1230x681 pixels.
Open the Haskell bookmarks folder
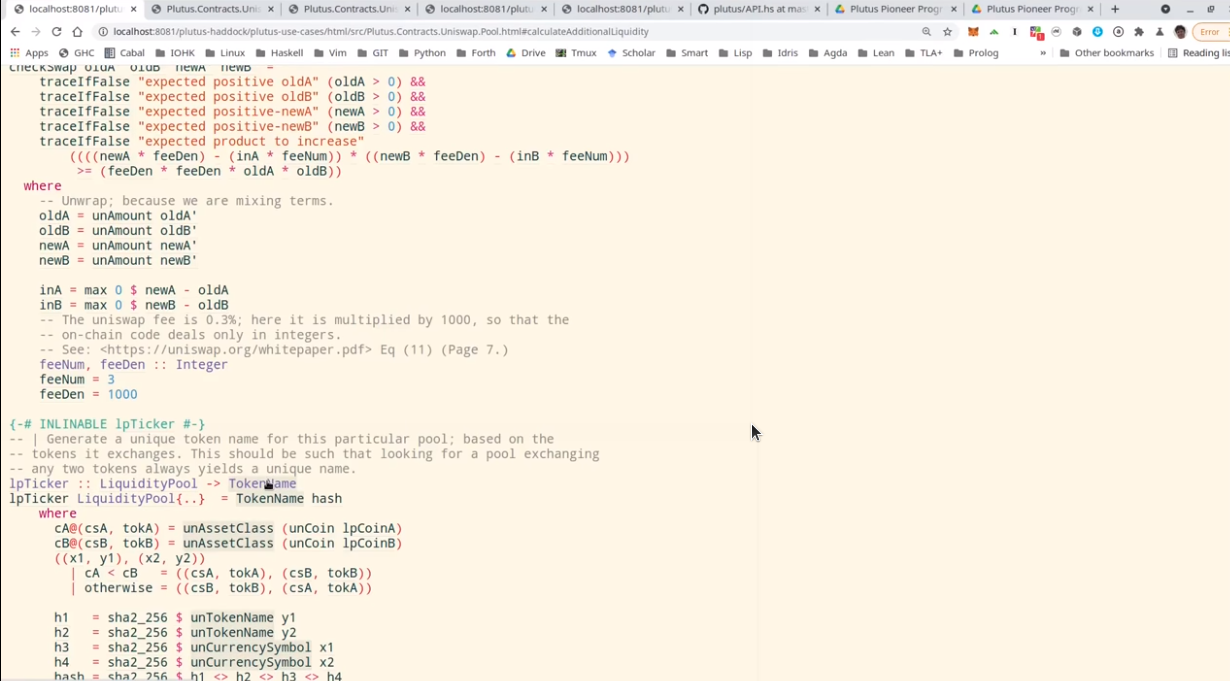pos(279,53)
